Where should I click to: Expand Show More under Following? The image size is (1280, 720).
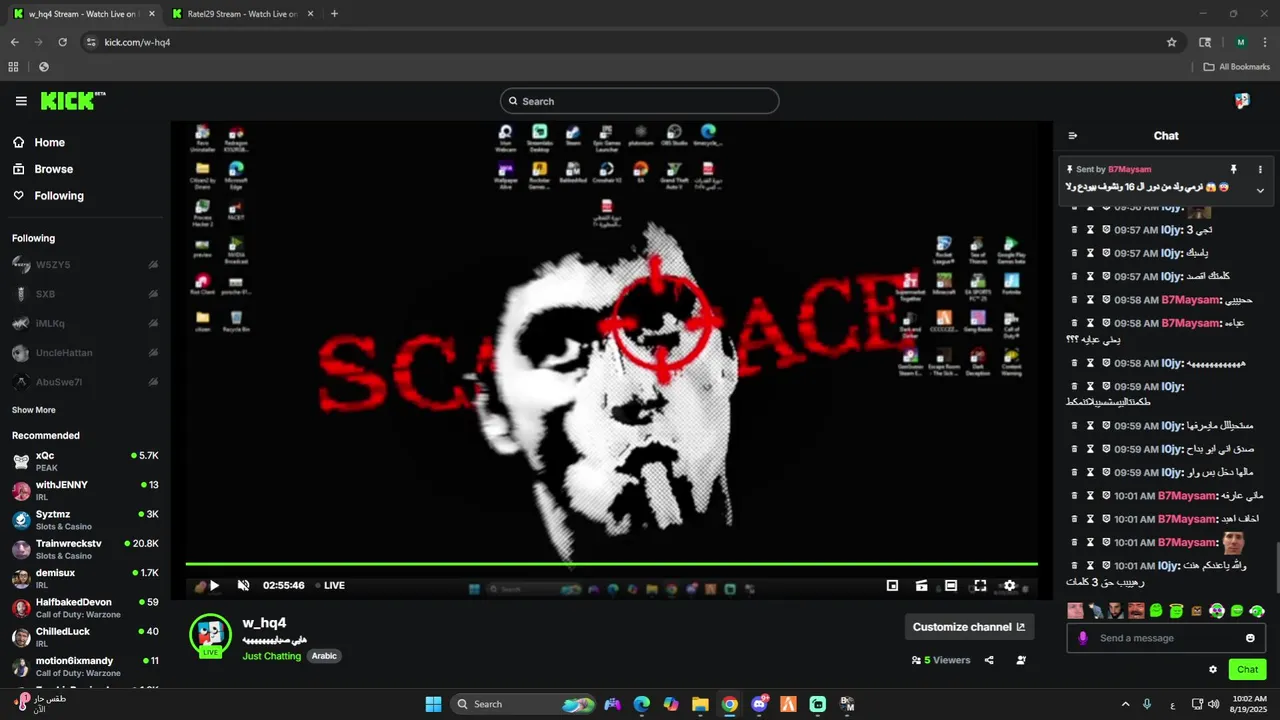coord(34,410)
